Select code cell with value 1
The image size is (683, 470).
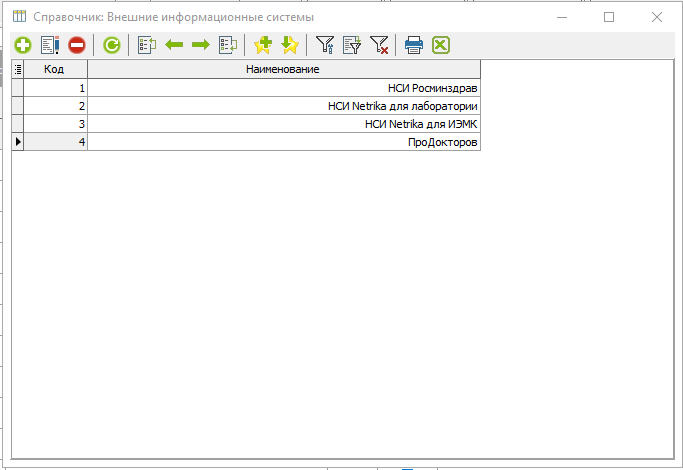(55, 88)
